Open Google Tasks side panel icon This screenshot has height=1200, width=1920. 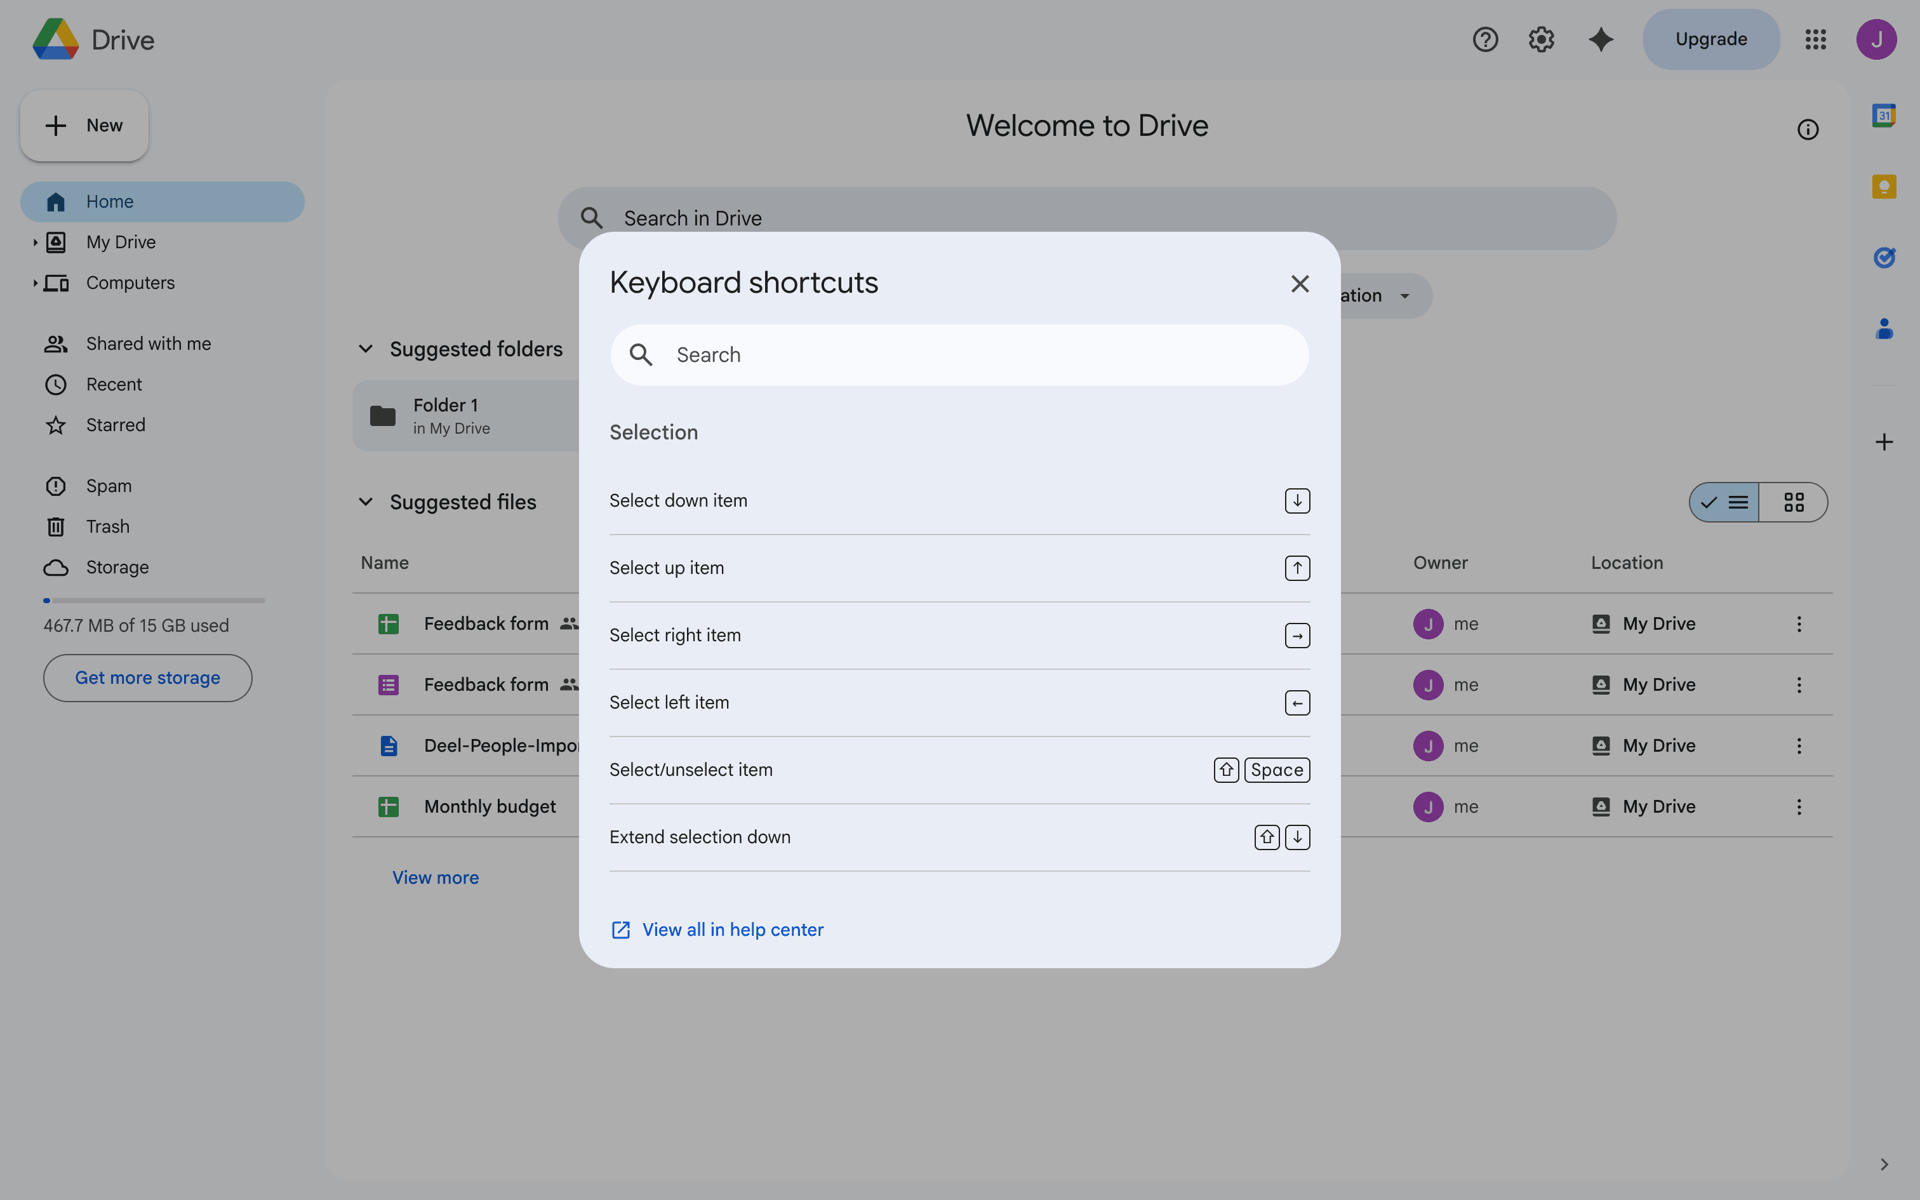click(1884, 258)
